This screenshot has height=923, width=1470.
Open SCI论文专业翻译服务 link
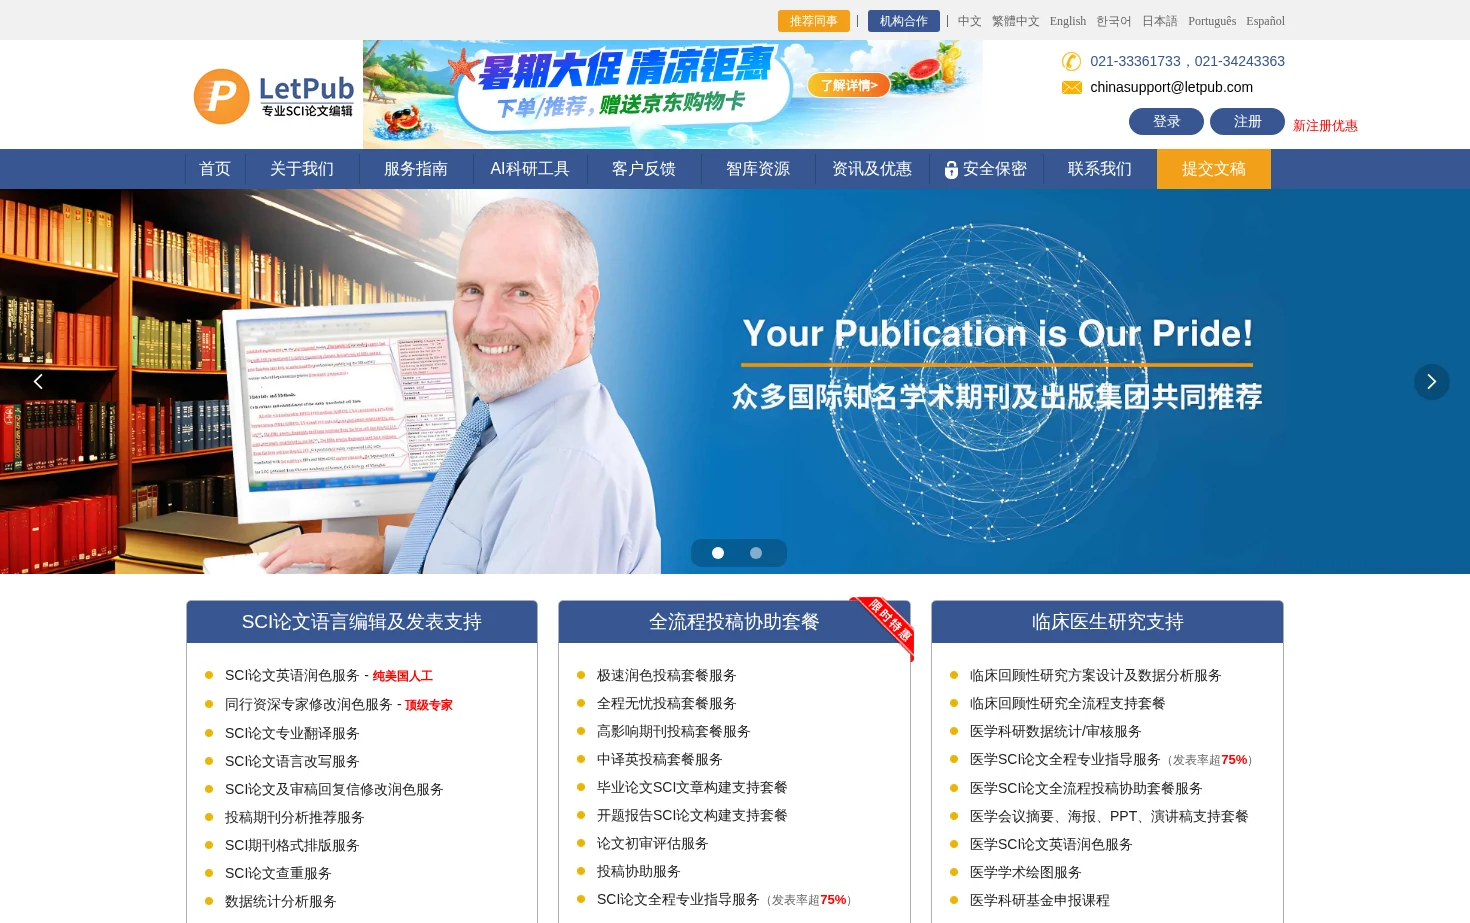[x=292, y=733]
